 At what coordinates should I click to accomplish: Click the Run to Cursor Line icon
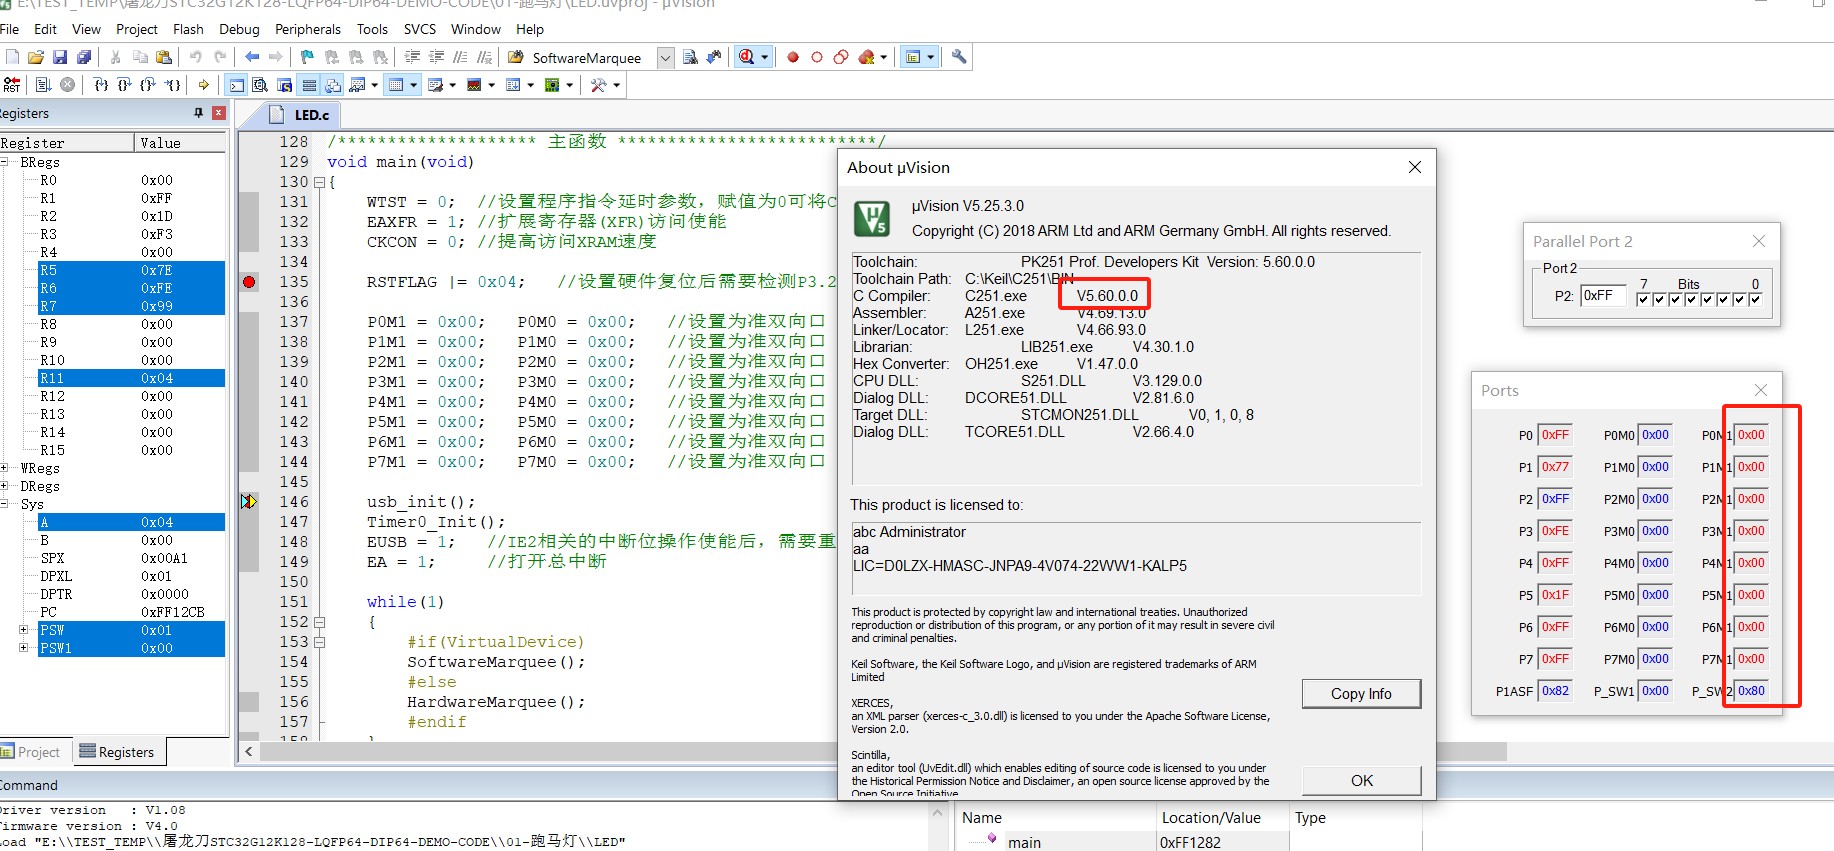point(173,85)
